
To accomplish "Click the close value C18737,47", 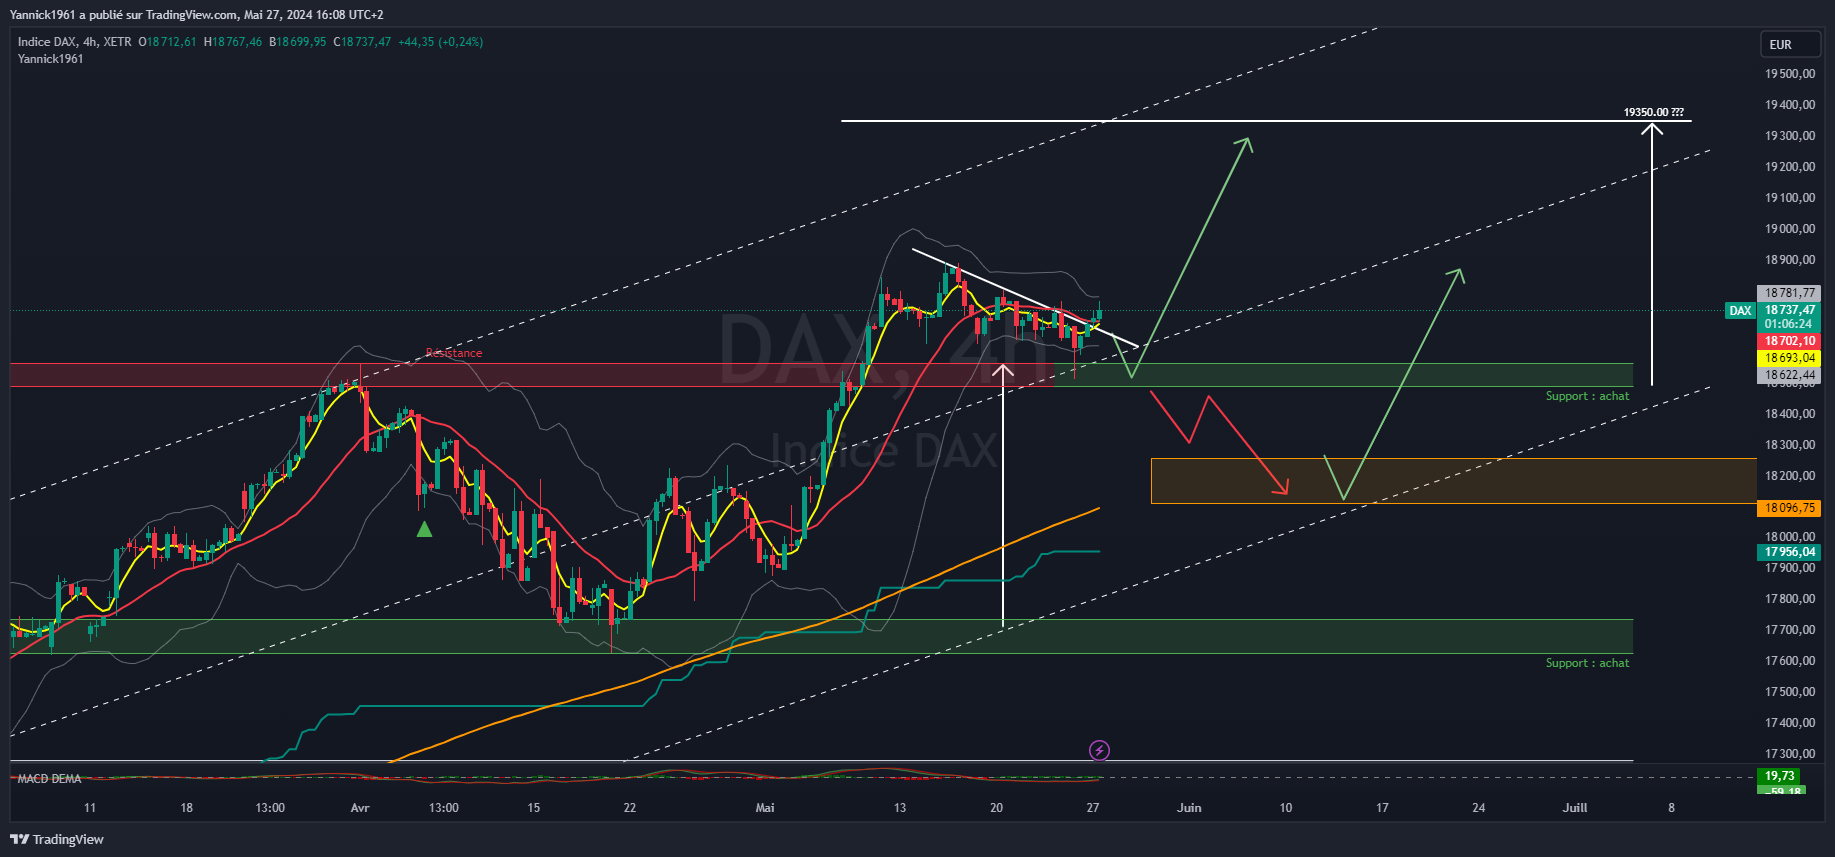I will pos(362,42).
